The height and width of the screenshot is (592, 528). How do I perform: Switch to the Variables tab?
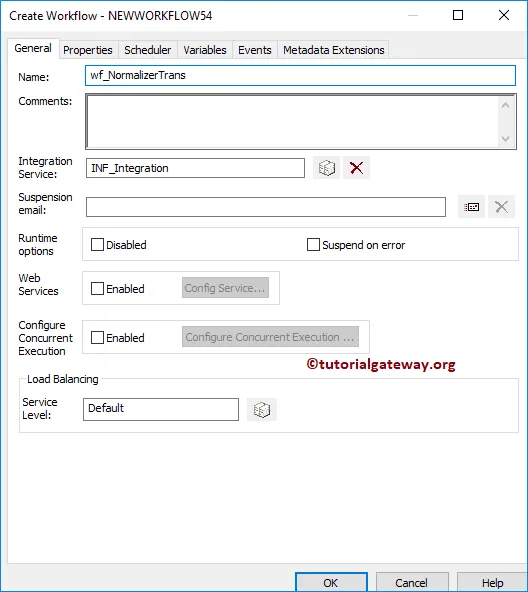205,50
